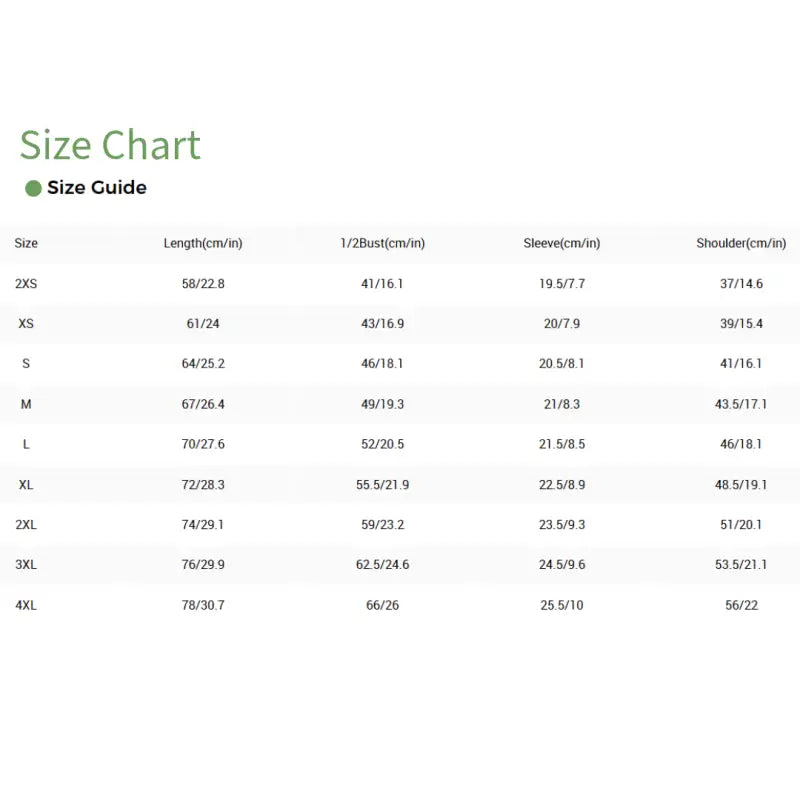Click the 4XL size row label
The width and height of the screenshot is (800, 800).
tap(26, 605)
